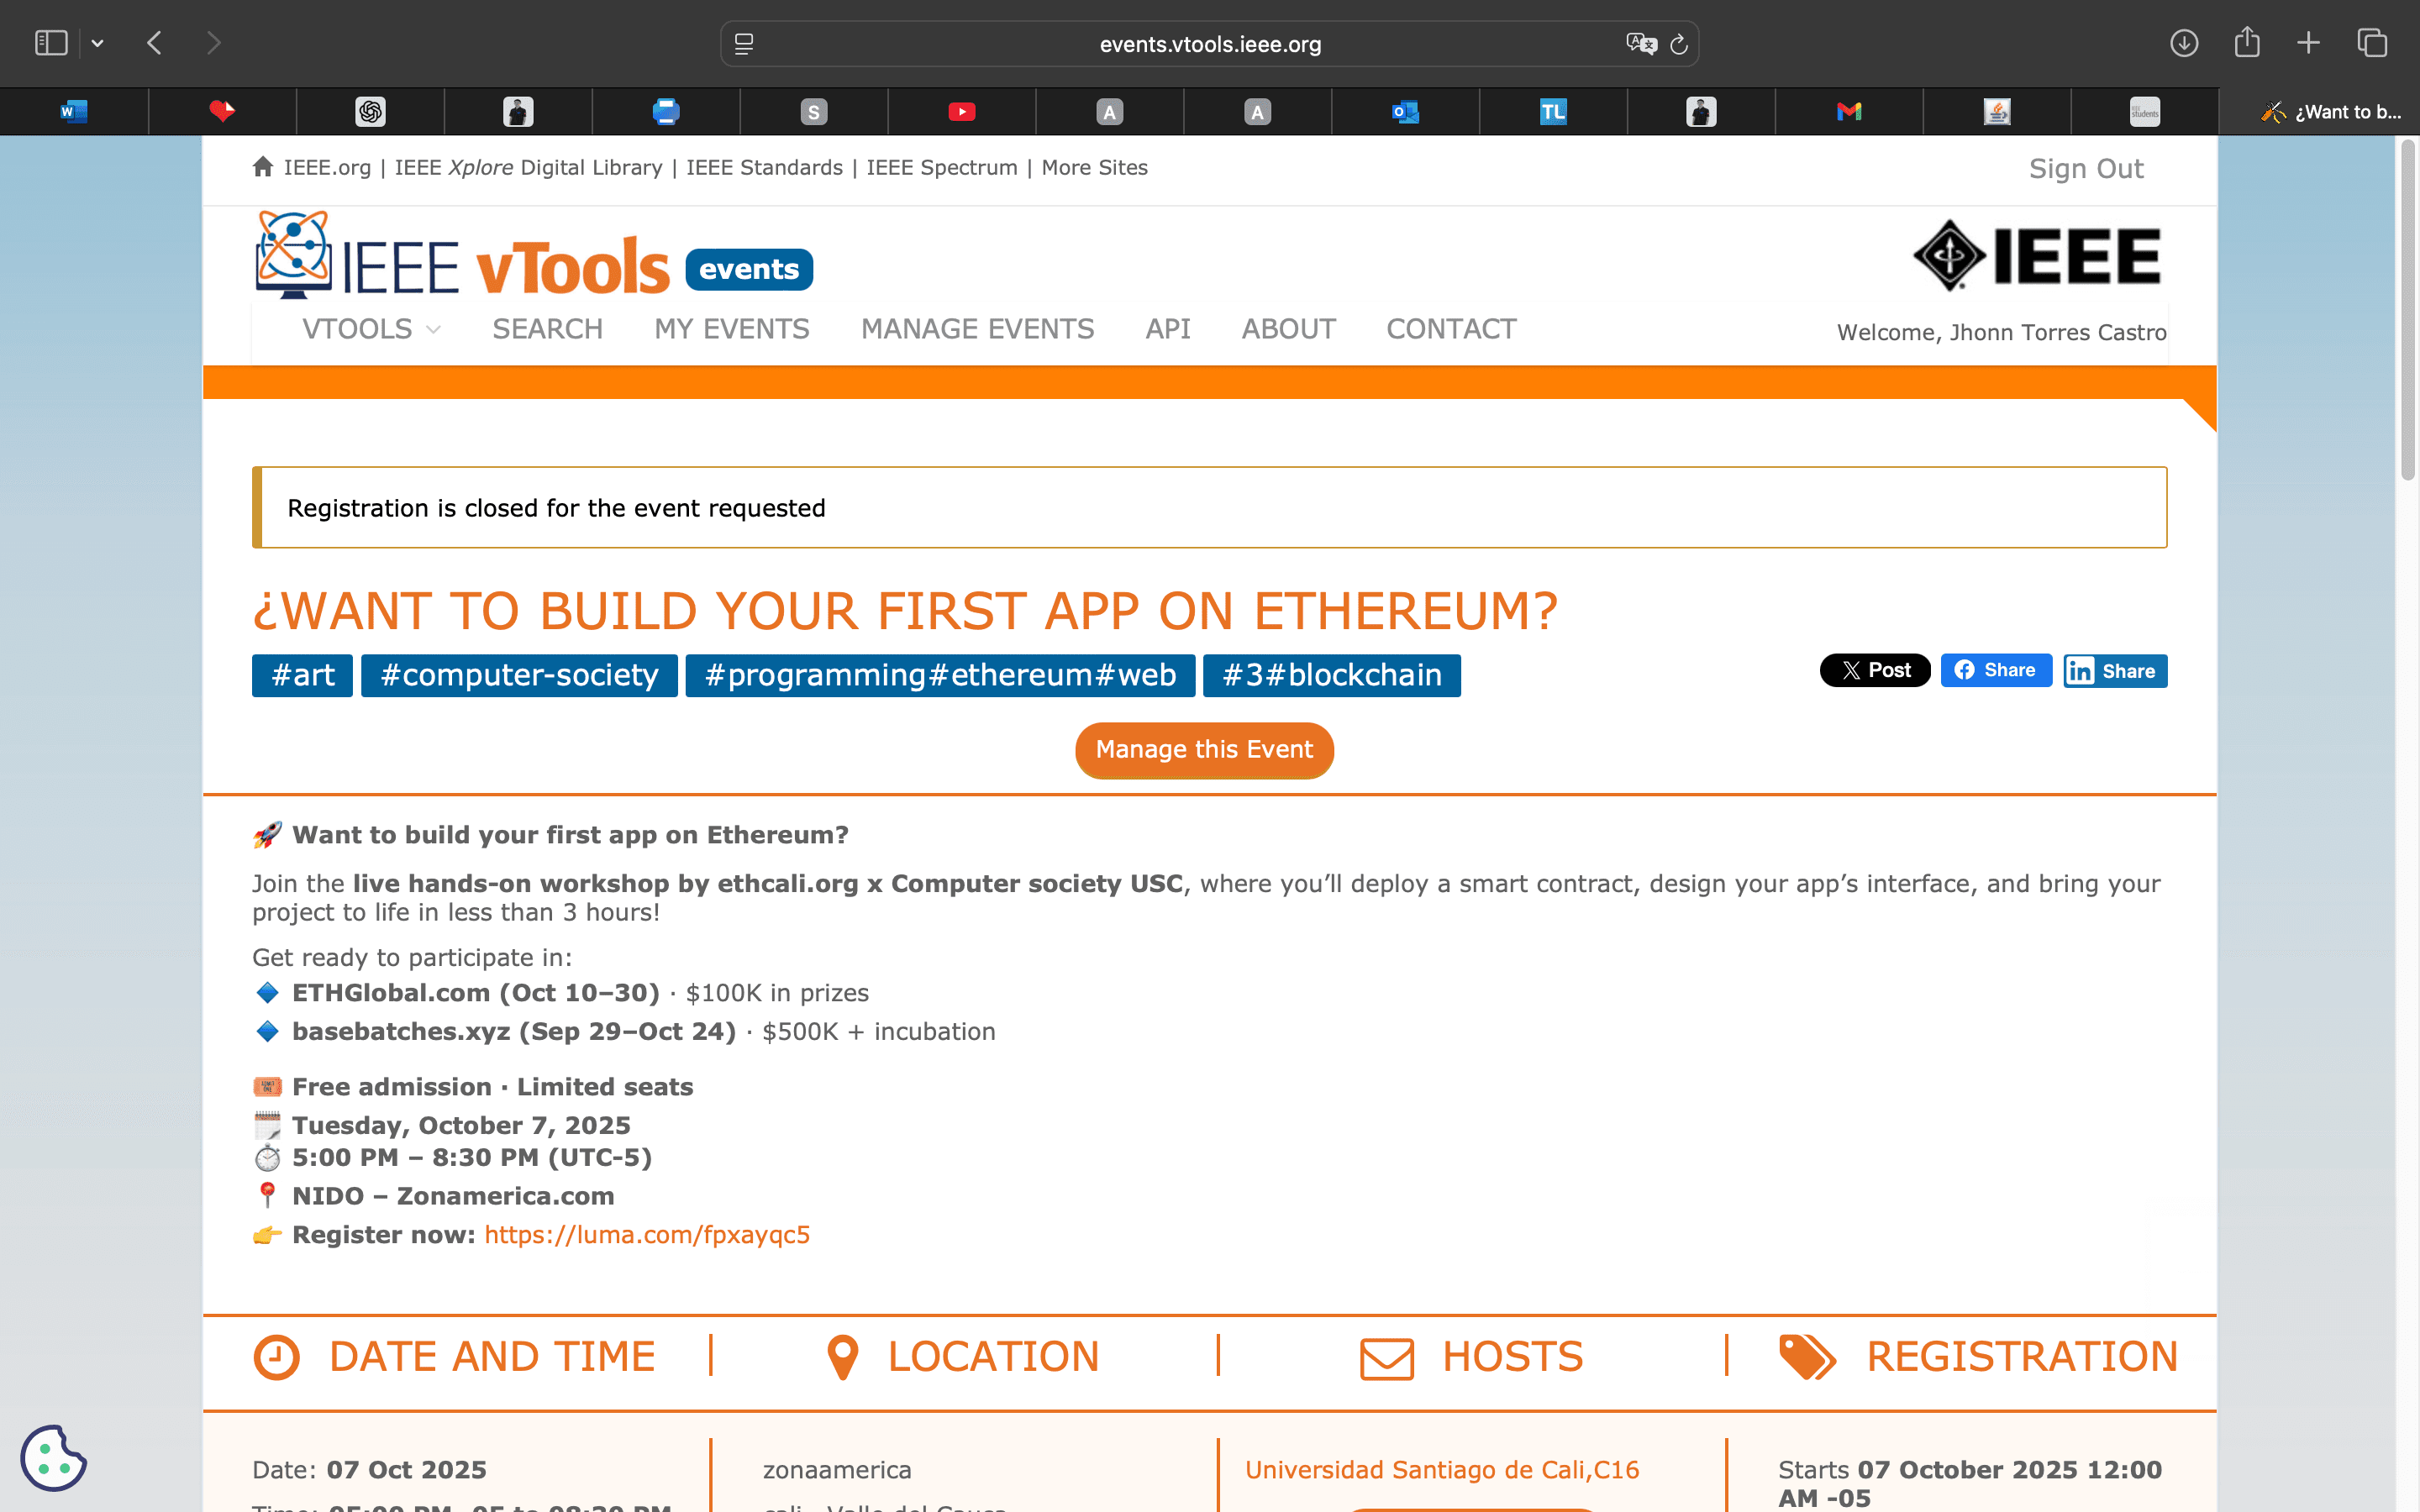The height and width of the screenshot is (1512, 2420).
Task: Click the Safari share icon
Action: [2247, 43]
